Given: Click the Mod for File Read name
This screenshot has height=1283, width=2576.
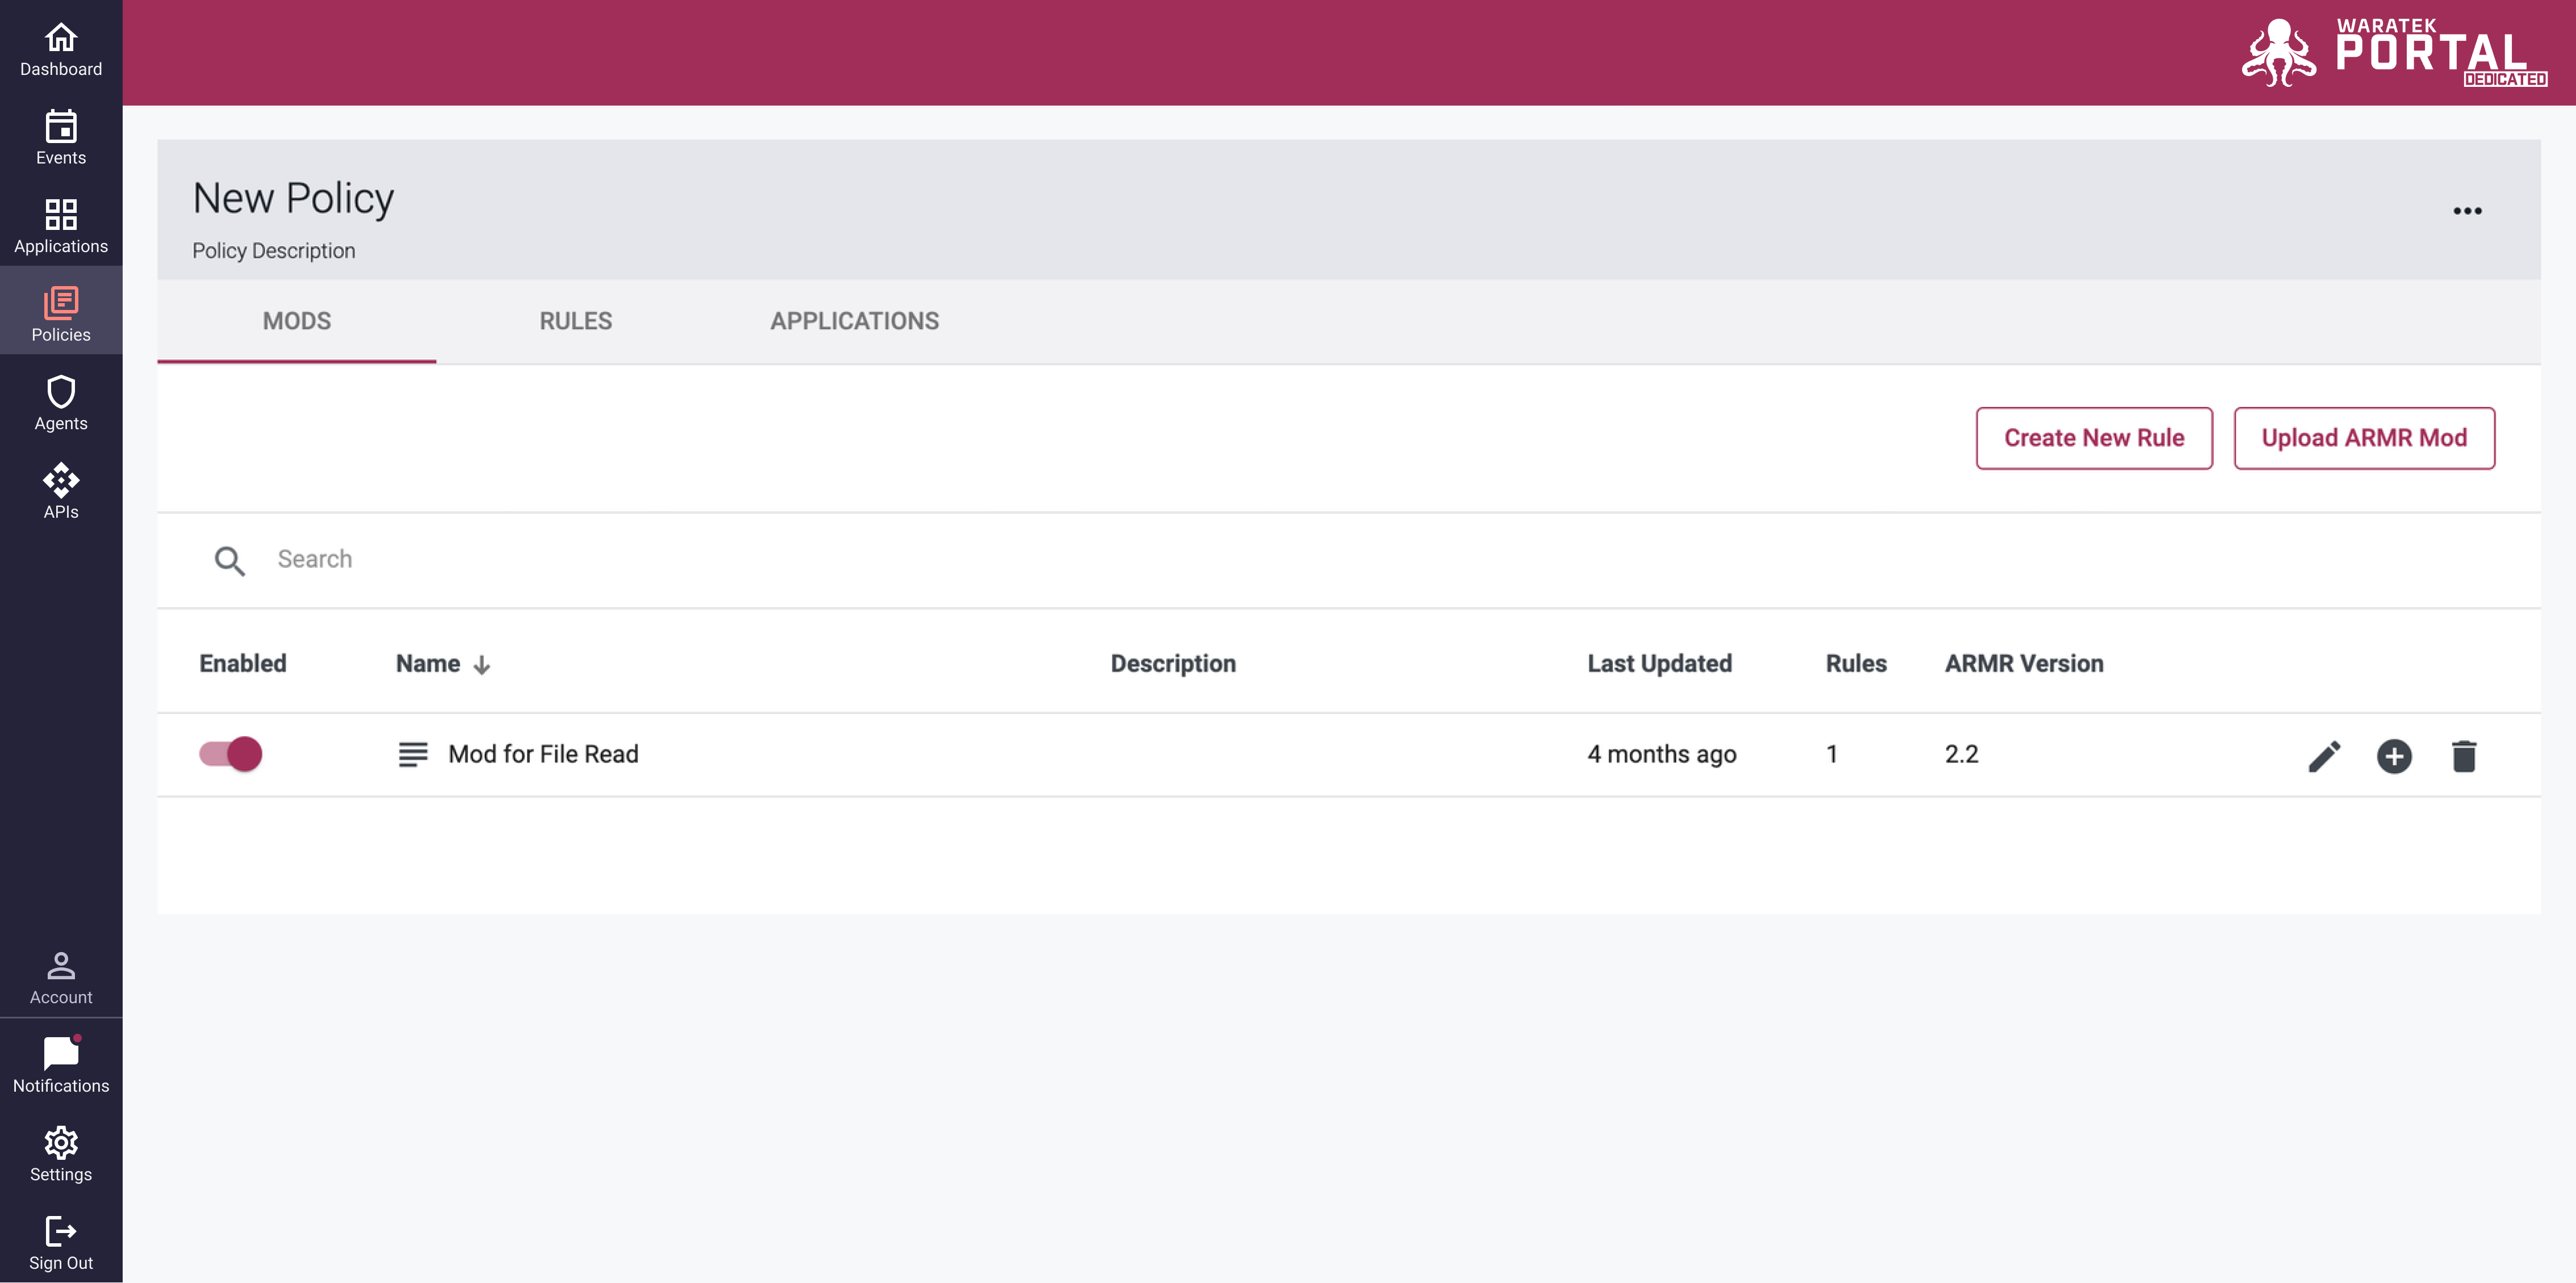Looking at the screenshot, I should [543, 755].
